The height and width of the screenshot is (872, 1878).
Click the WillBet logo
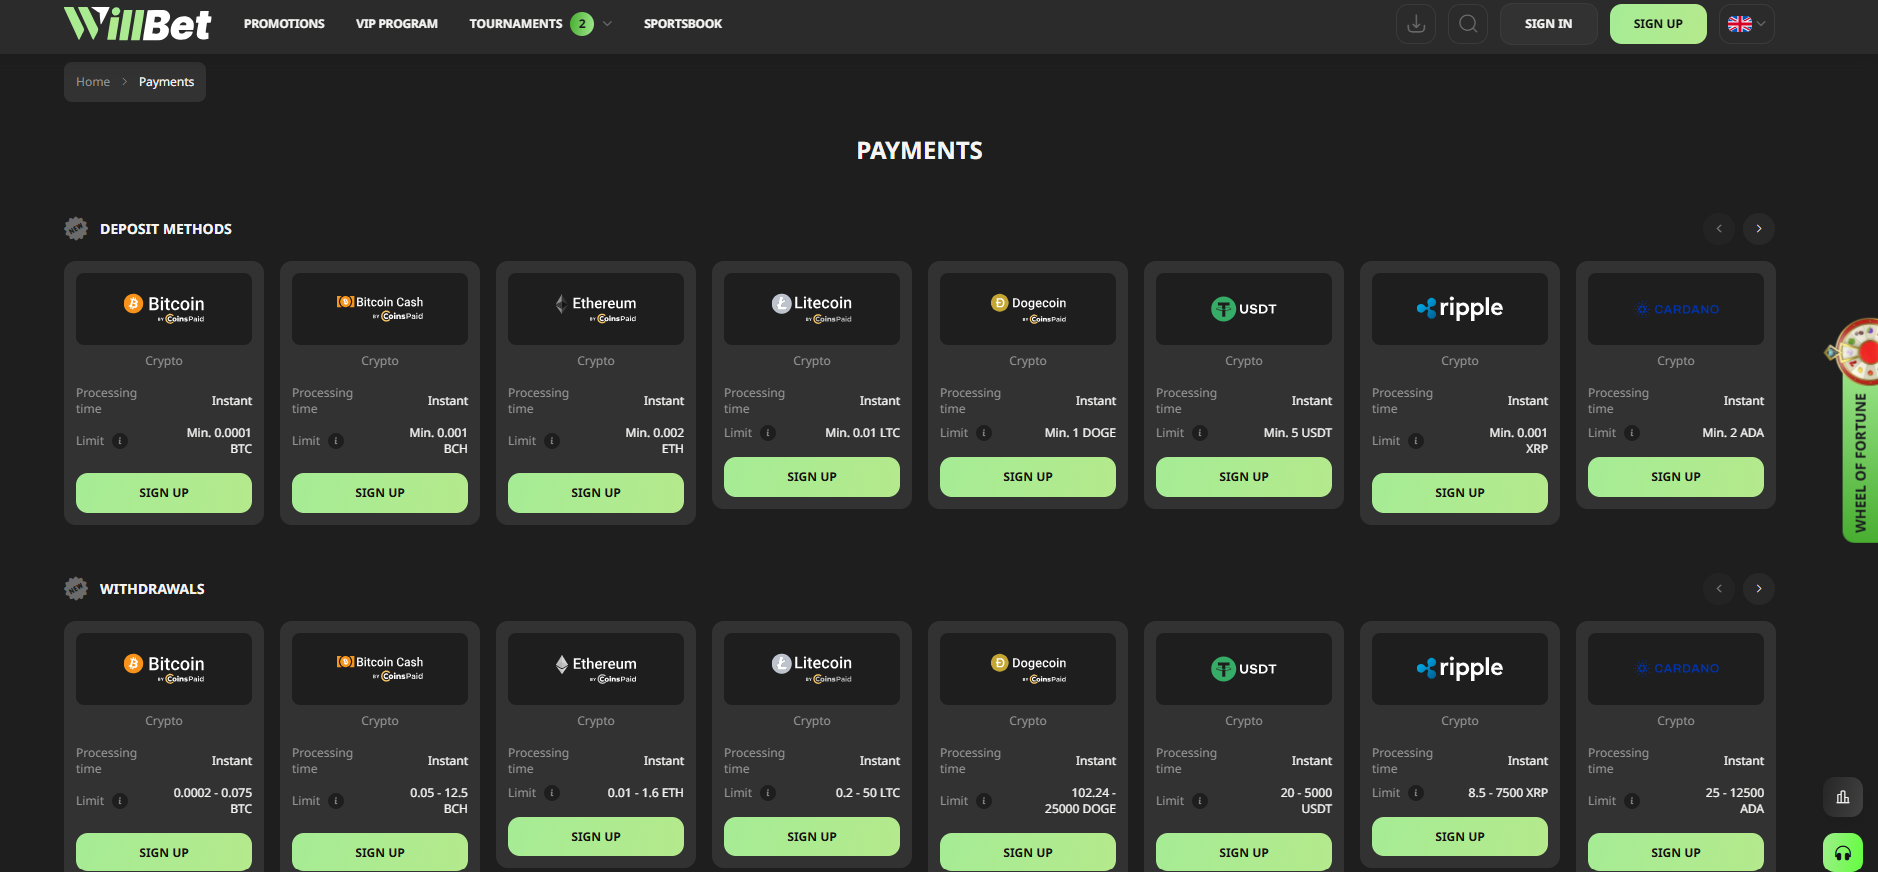tap(138, 24)
